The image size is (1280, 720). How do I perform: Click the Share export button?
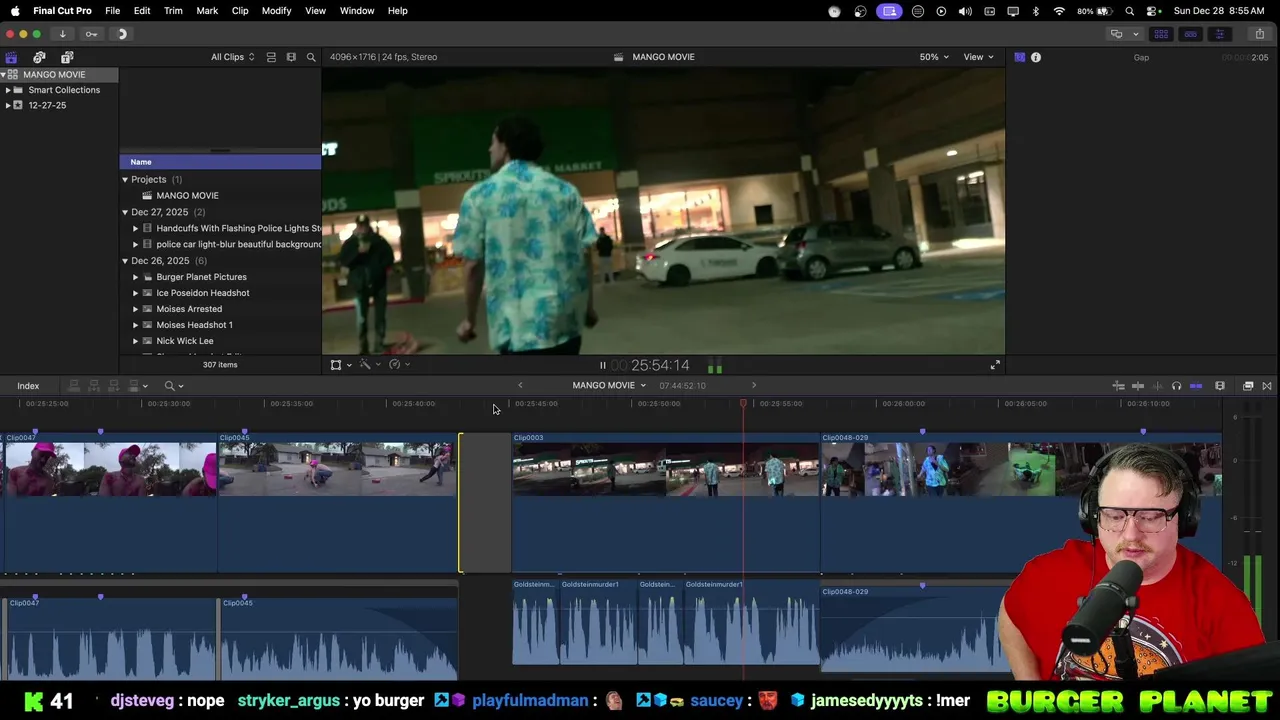pos(1260,34)
